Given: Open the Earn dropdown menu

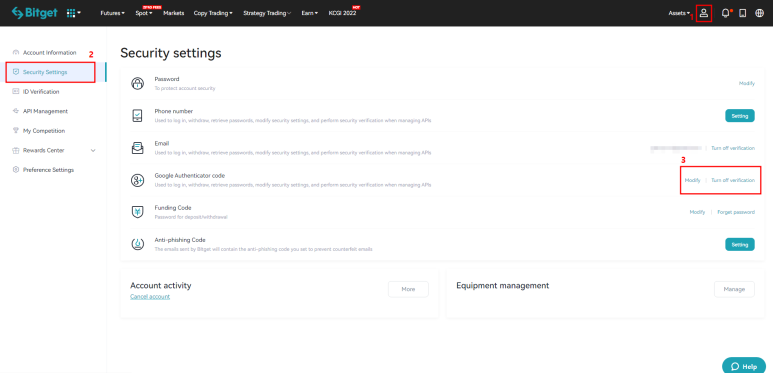Looking at the screenshot, I should coord(310,13).
